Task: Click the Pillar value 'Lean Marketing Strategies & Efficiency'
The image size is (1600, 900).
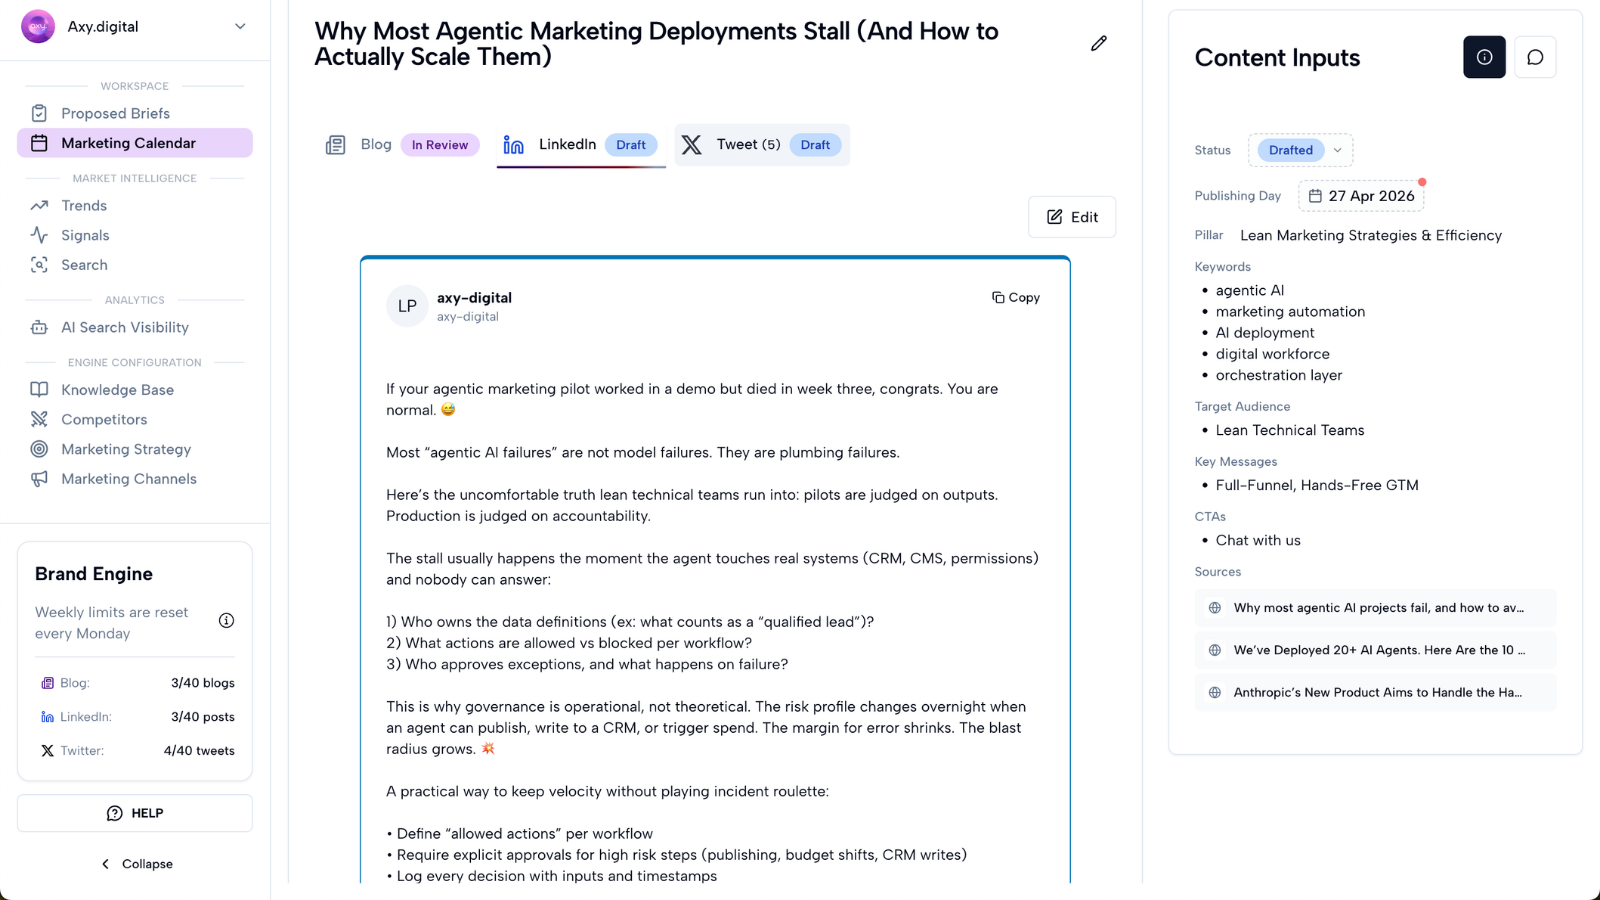Action: pos(1371,236)
